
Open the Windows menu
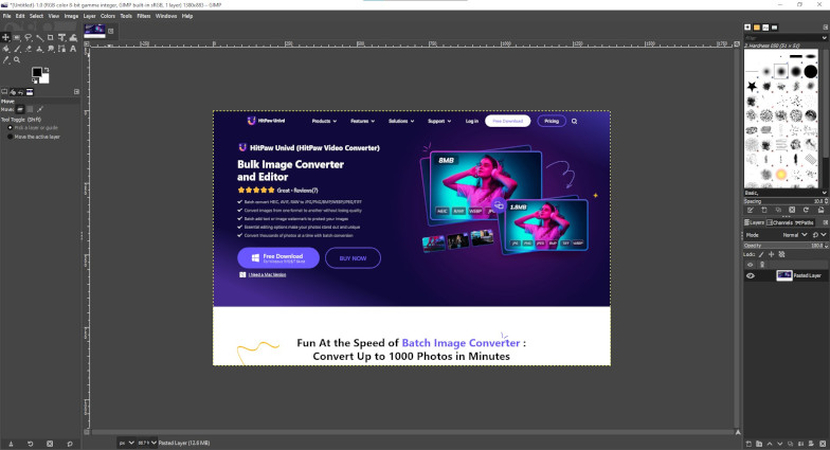(x=166, y=16)
